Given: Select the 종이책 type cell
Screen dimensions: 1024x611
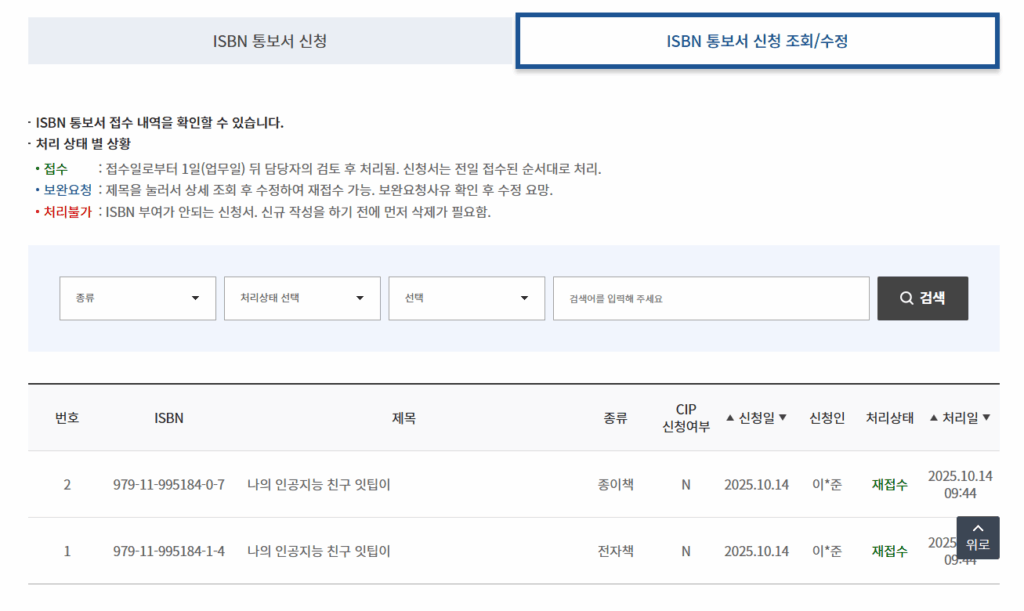Looking at the screenshot, I should point(615,485).
